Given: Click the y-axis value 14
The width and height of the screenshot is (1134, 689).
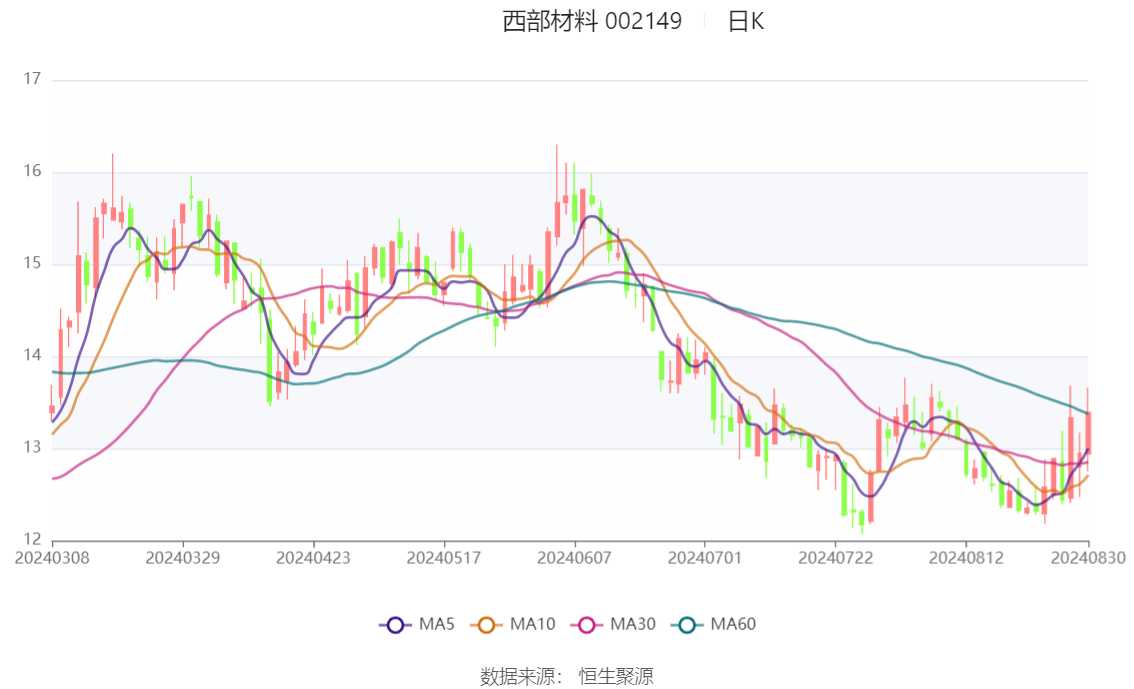Looking at the screenshot, I should tap(32, 356).
